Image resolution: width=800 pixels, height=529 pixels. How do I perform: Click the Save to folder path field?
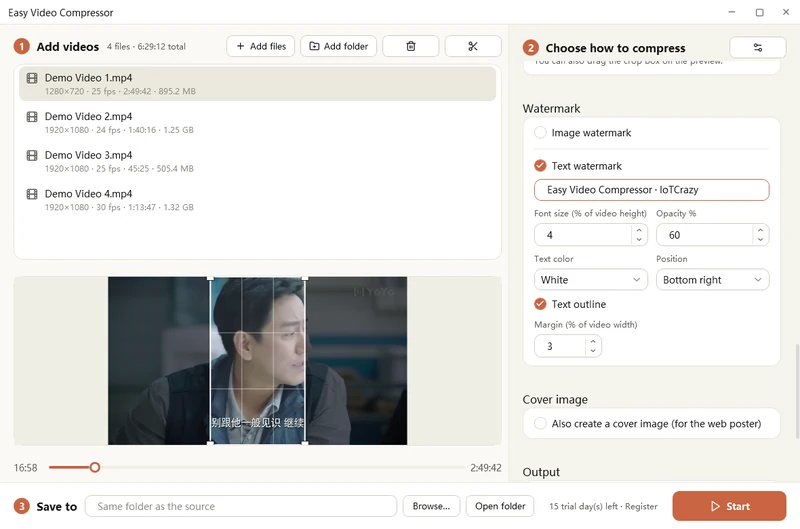click(241, 506)
